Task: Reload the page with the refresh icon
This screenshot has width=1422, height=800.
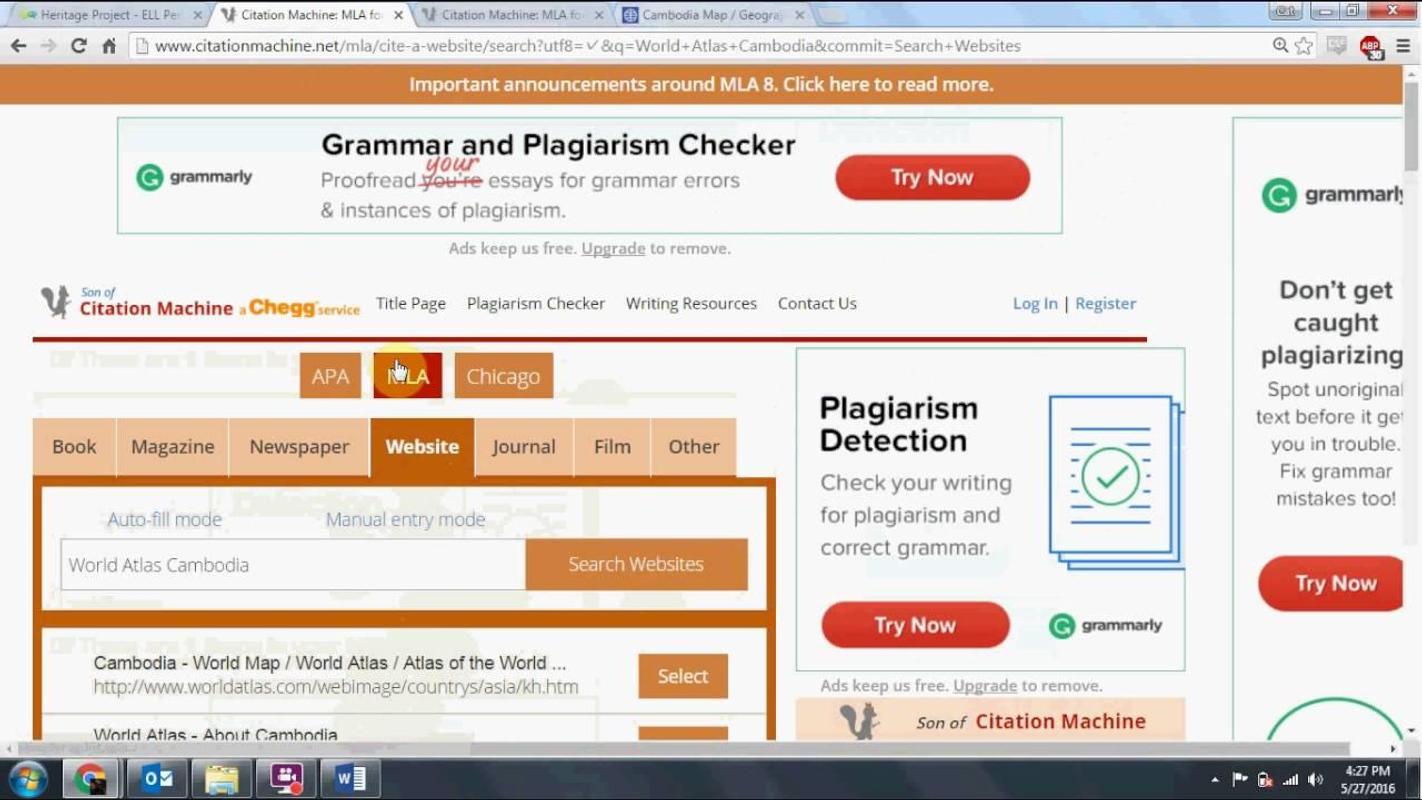Action: [78, 46]
